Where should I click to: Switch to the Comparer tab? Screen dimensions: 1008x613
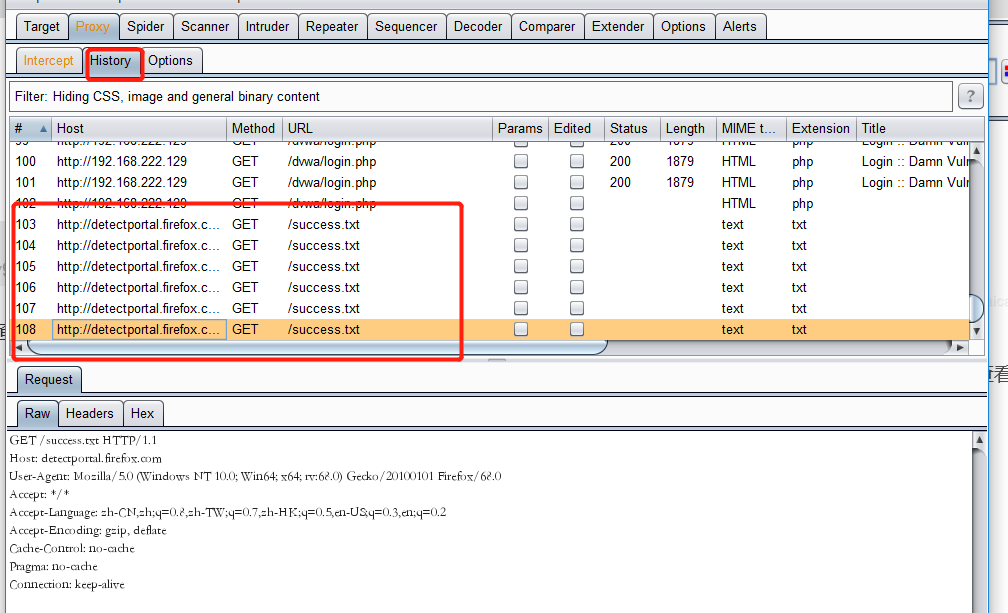tap(546, 27)
